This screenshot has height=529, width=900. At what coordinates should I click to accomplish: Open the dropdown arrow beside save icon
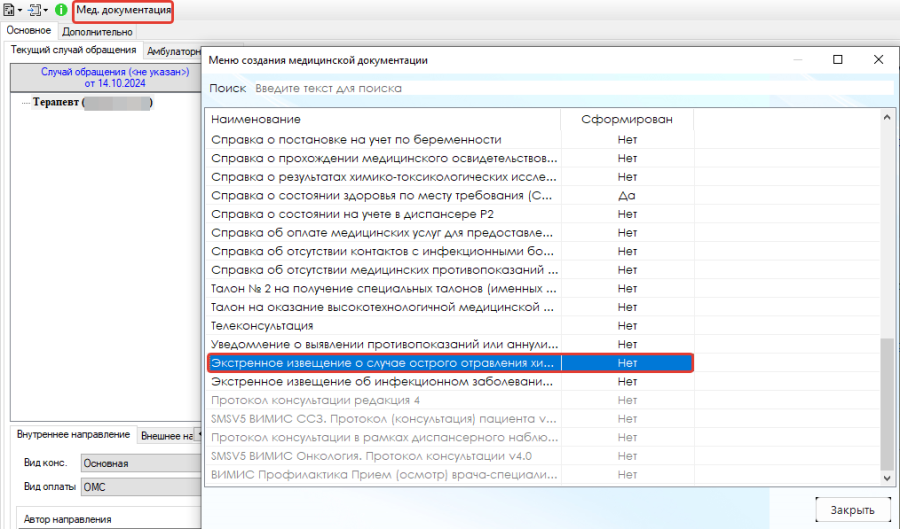coord(20,10)
